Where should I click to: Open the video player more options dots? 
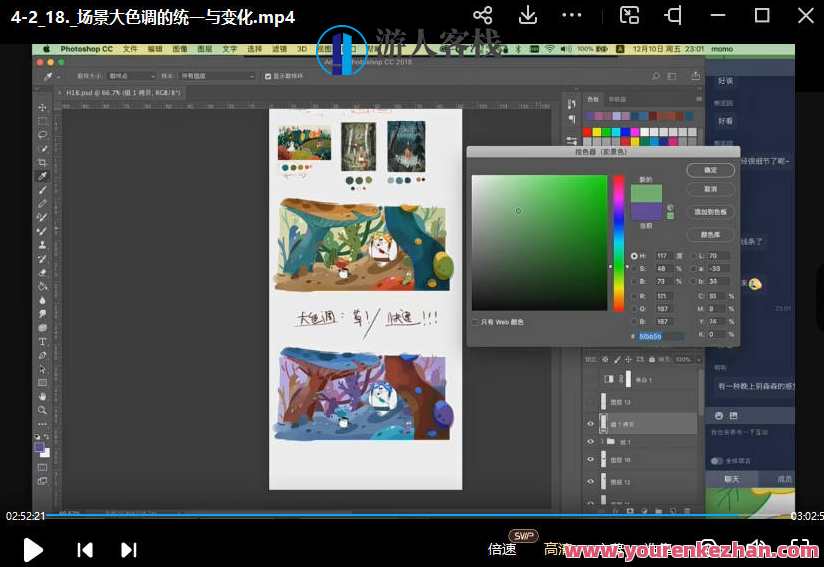(572, 15)
